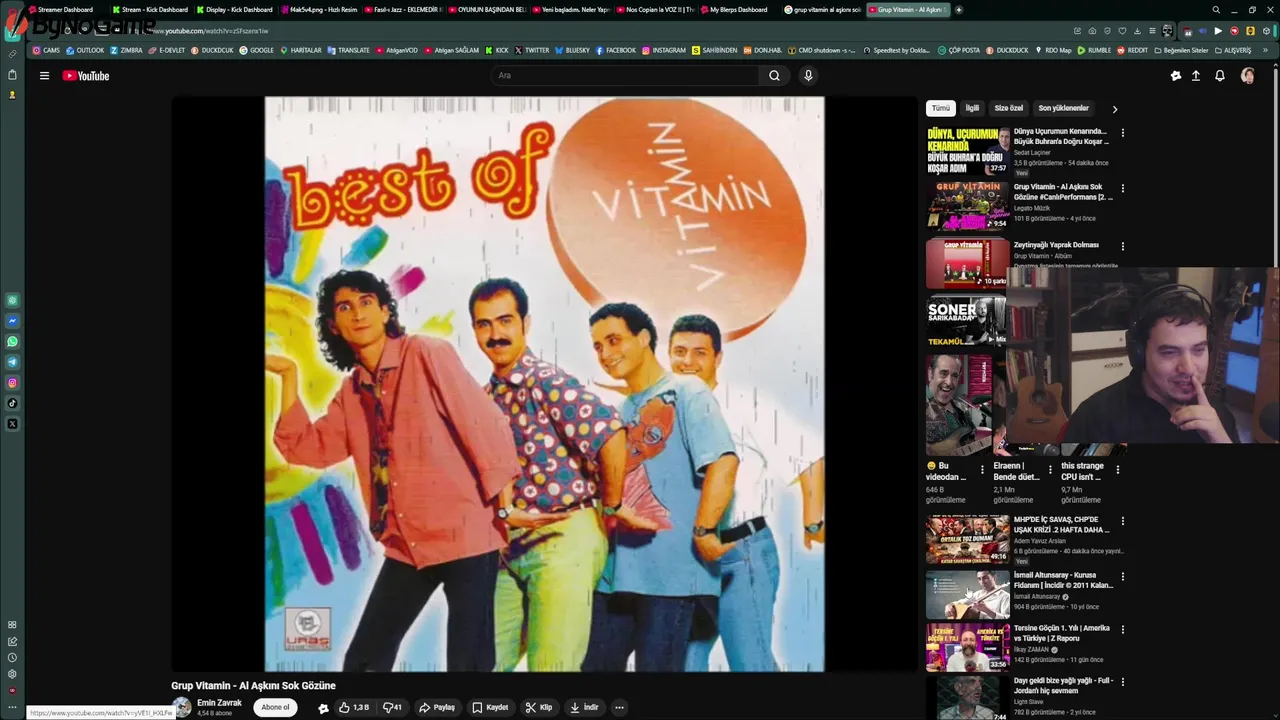Open options for İsmail Altunsaray Kurusa Fidanın
1280x720 pixels.
click(x=1122, y=577)
